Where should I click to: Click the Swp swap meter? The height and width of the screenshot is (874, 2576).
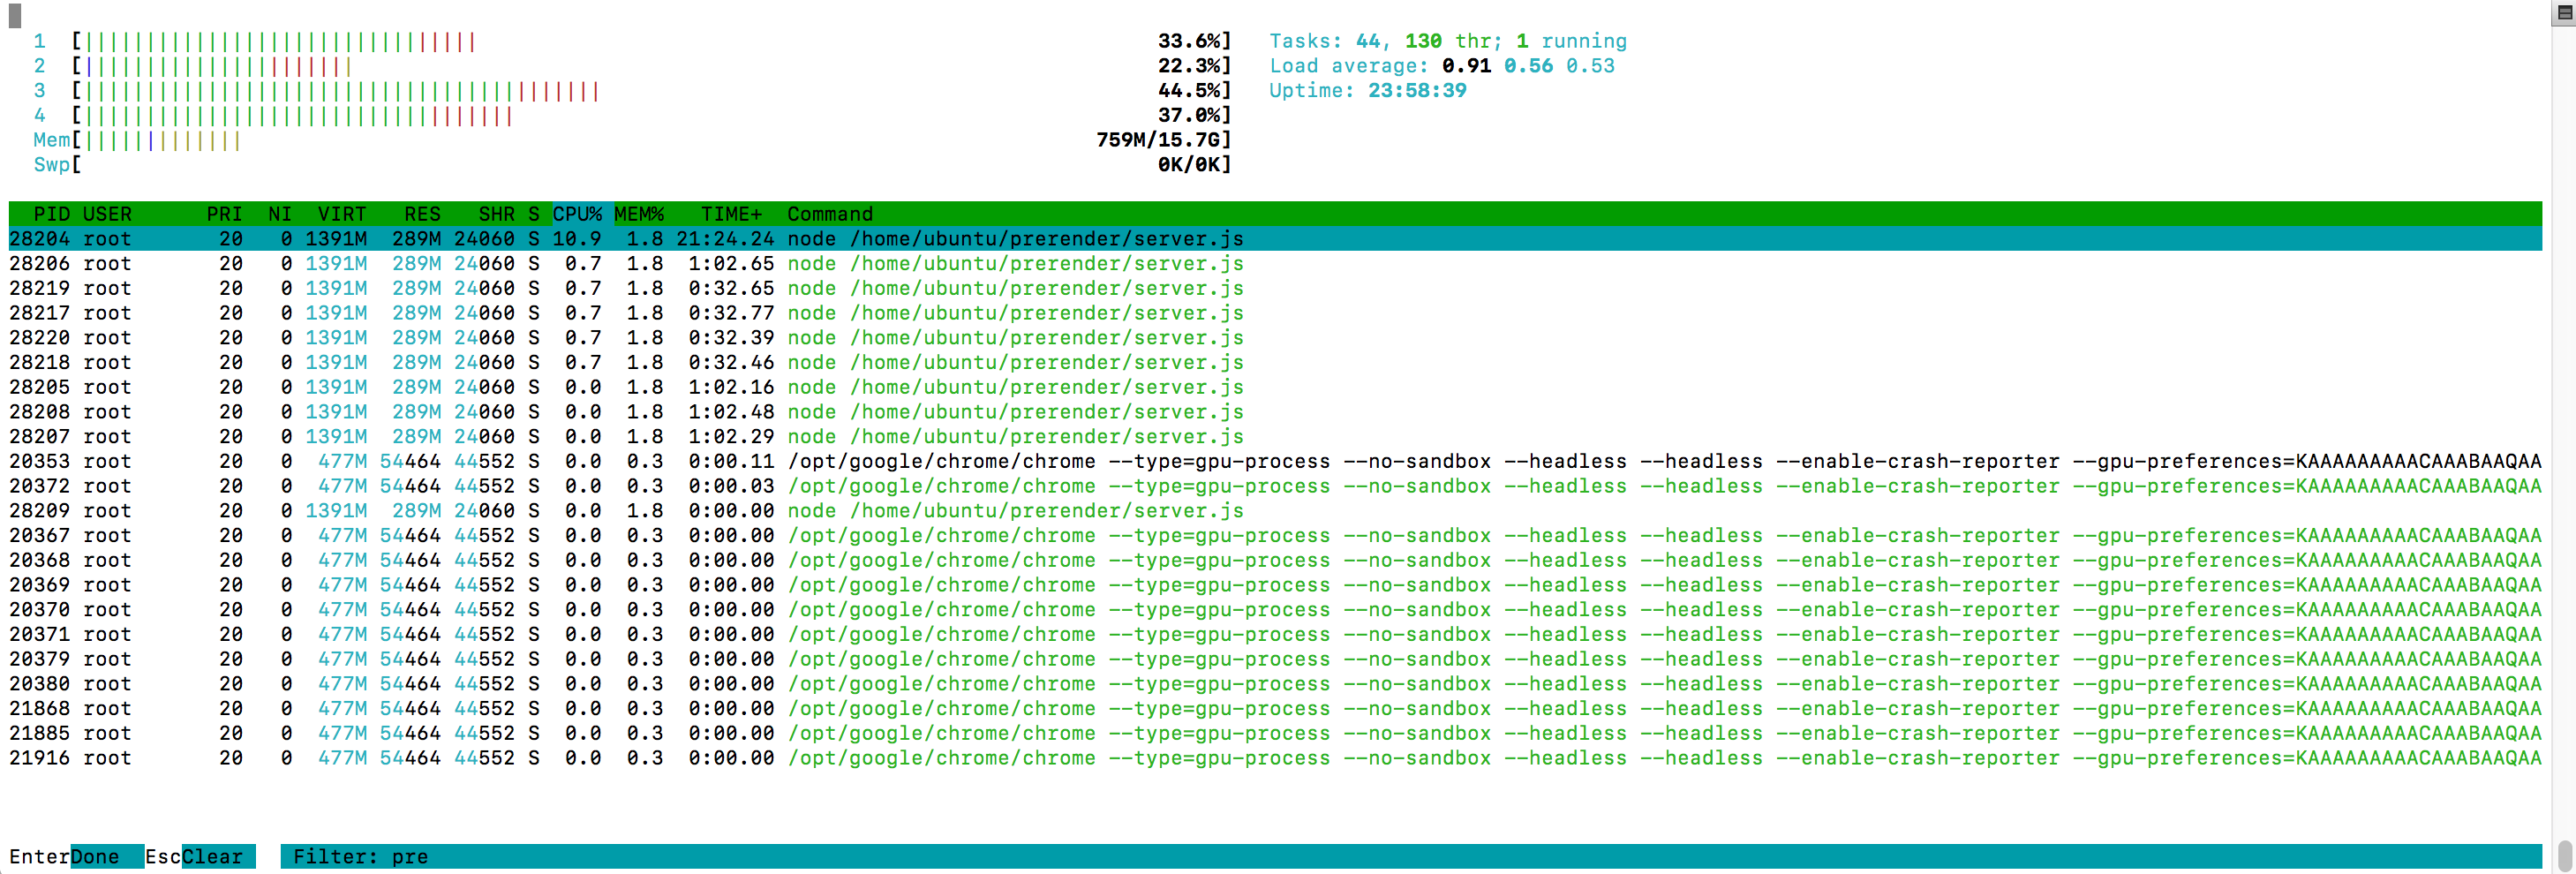[x=300, y=164]
